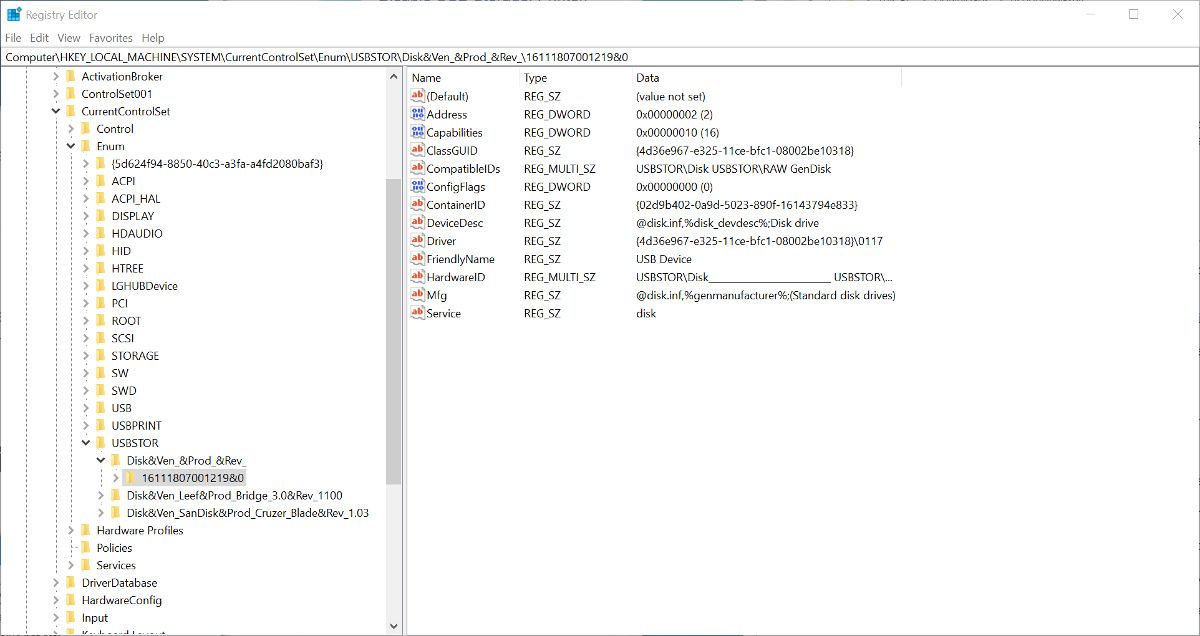Open the Favorites menu
The width and height of the screenshot is (1200, 636).
(111, 38)
